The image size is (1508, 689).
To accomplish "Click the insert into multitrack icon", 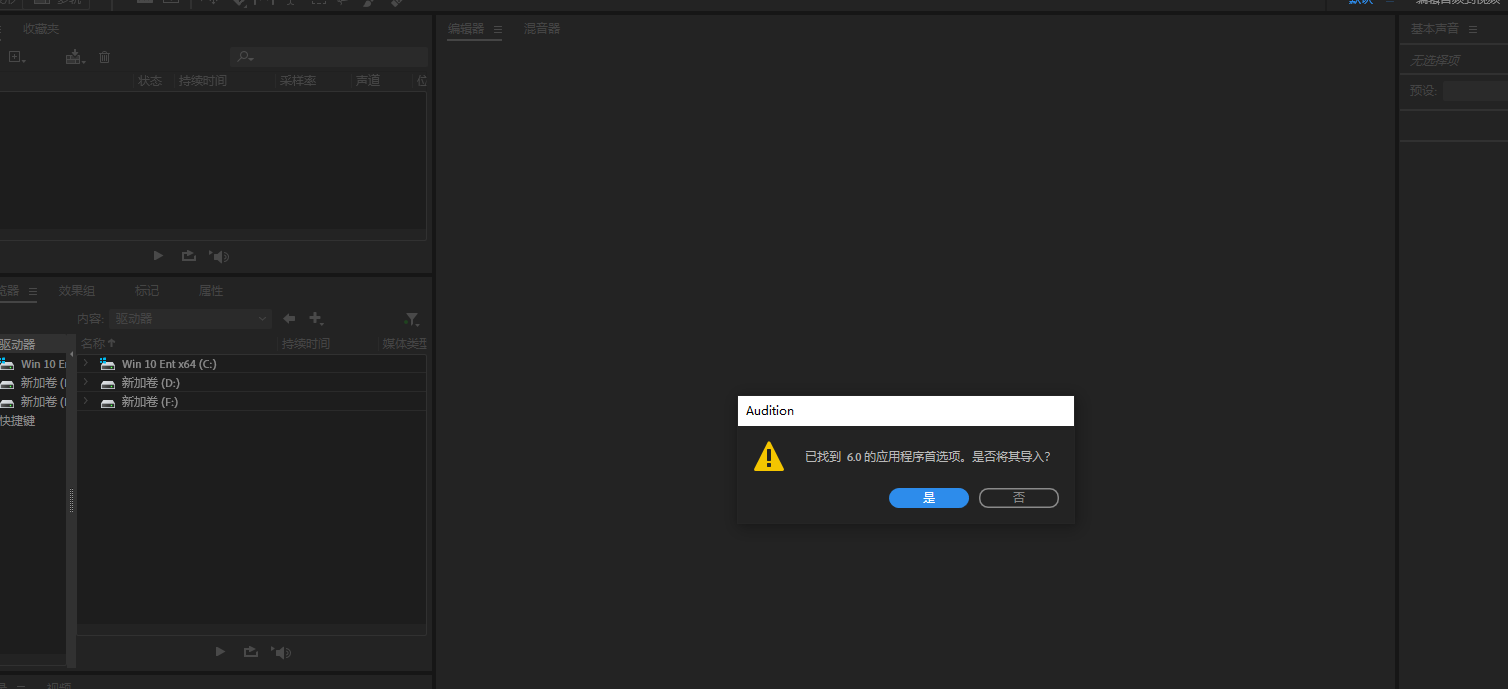I will coord(75,57).
